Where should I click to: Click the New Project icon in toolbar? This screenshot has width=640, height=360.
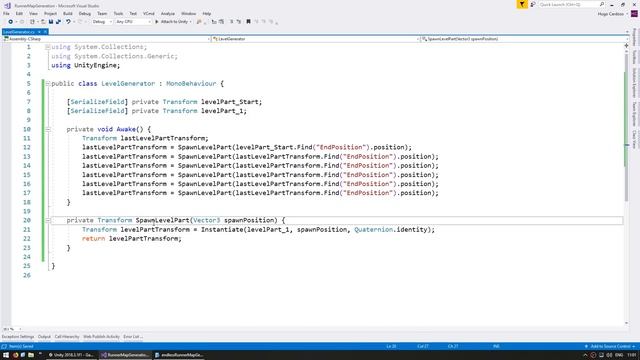coord(32,22)
